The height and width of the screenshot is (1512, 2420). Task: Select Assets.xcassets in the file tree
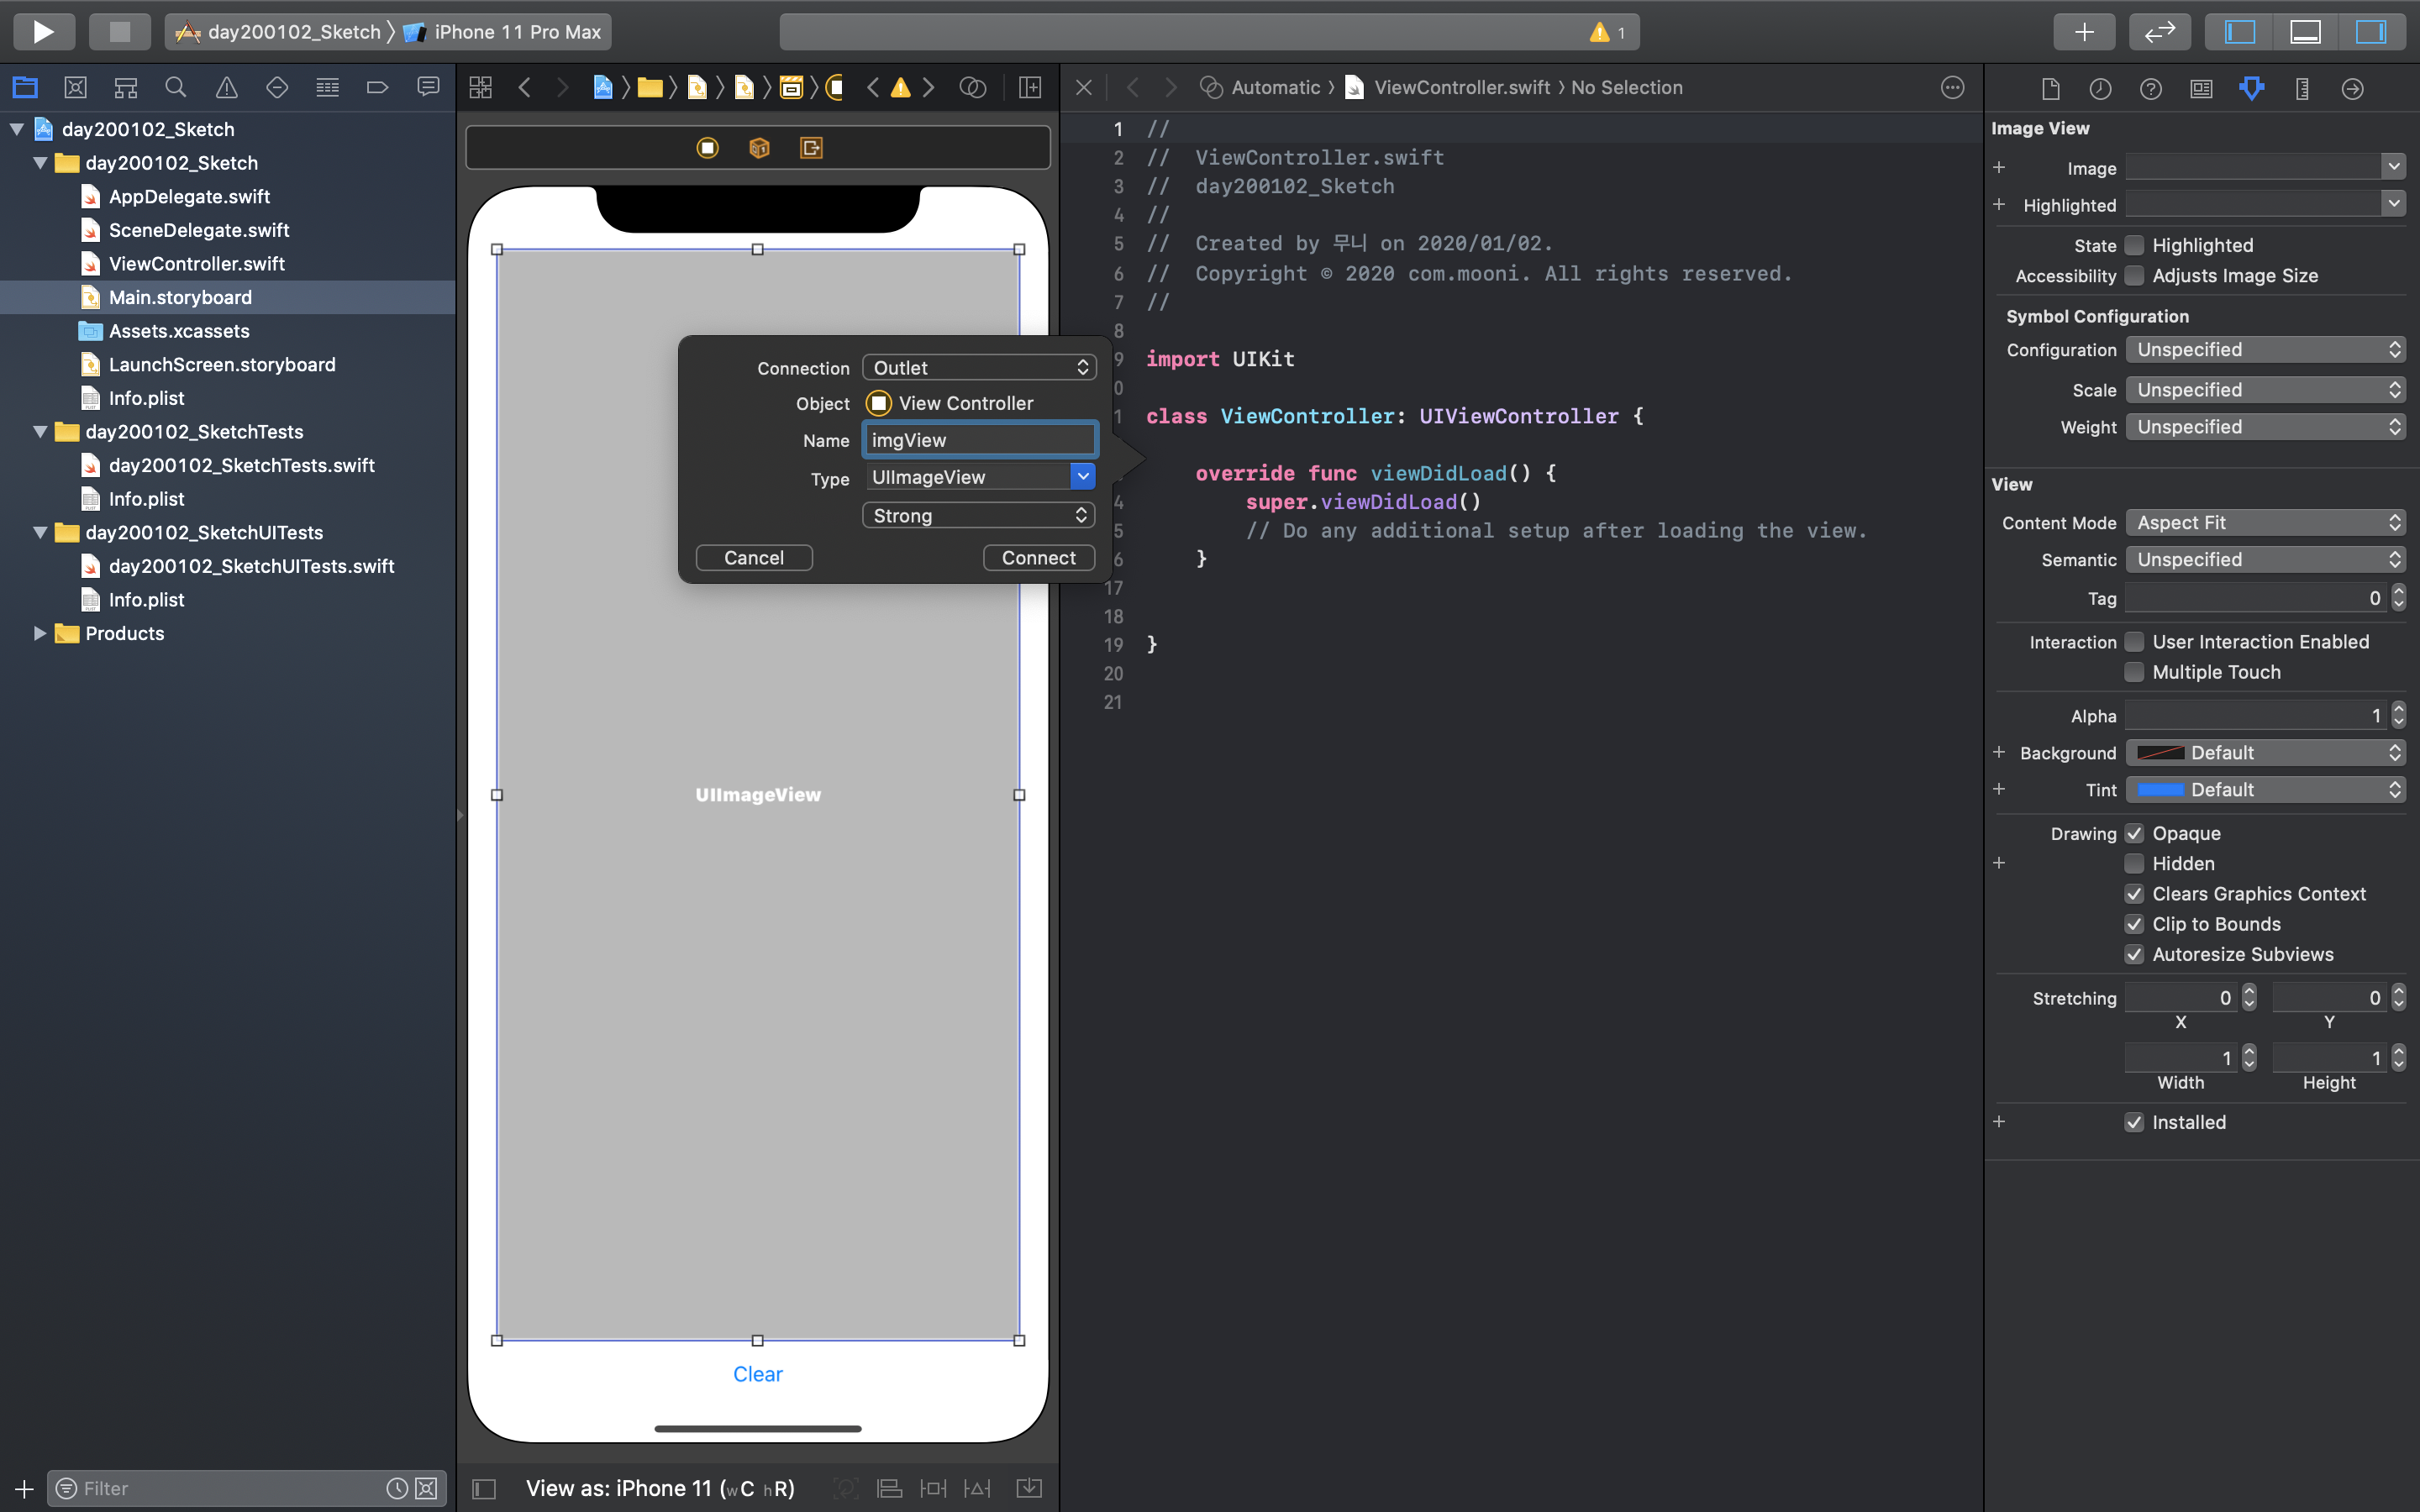pyautogui.click(x=179, y=331)
